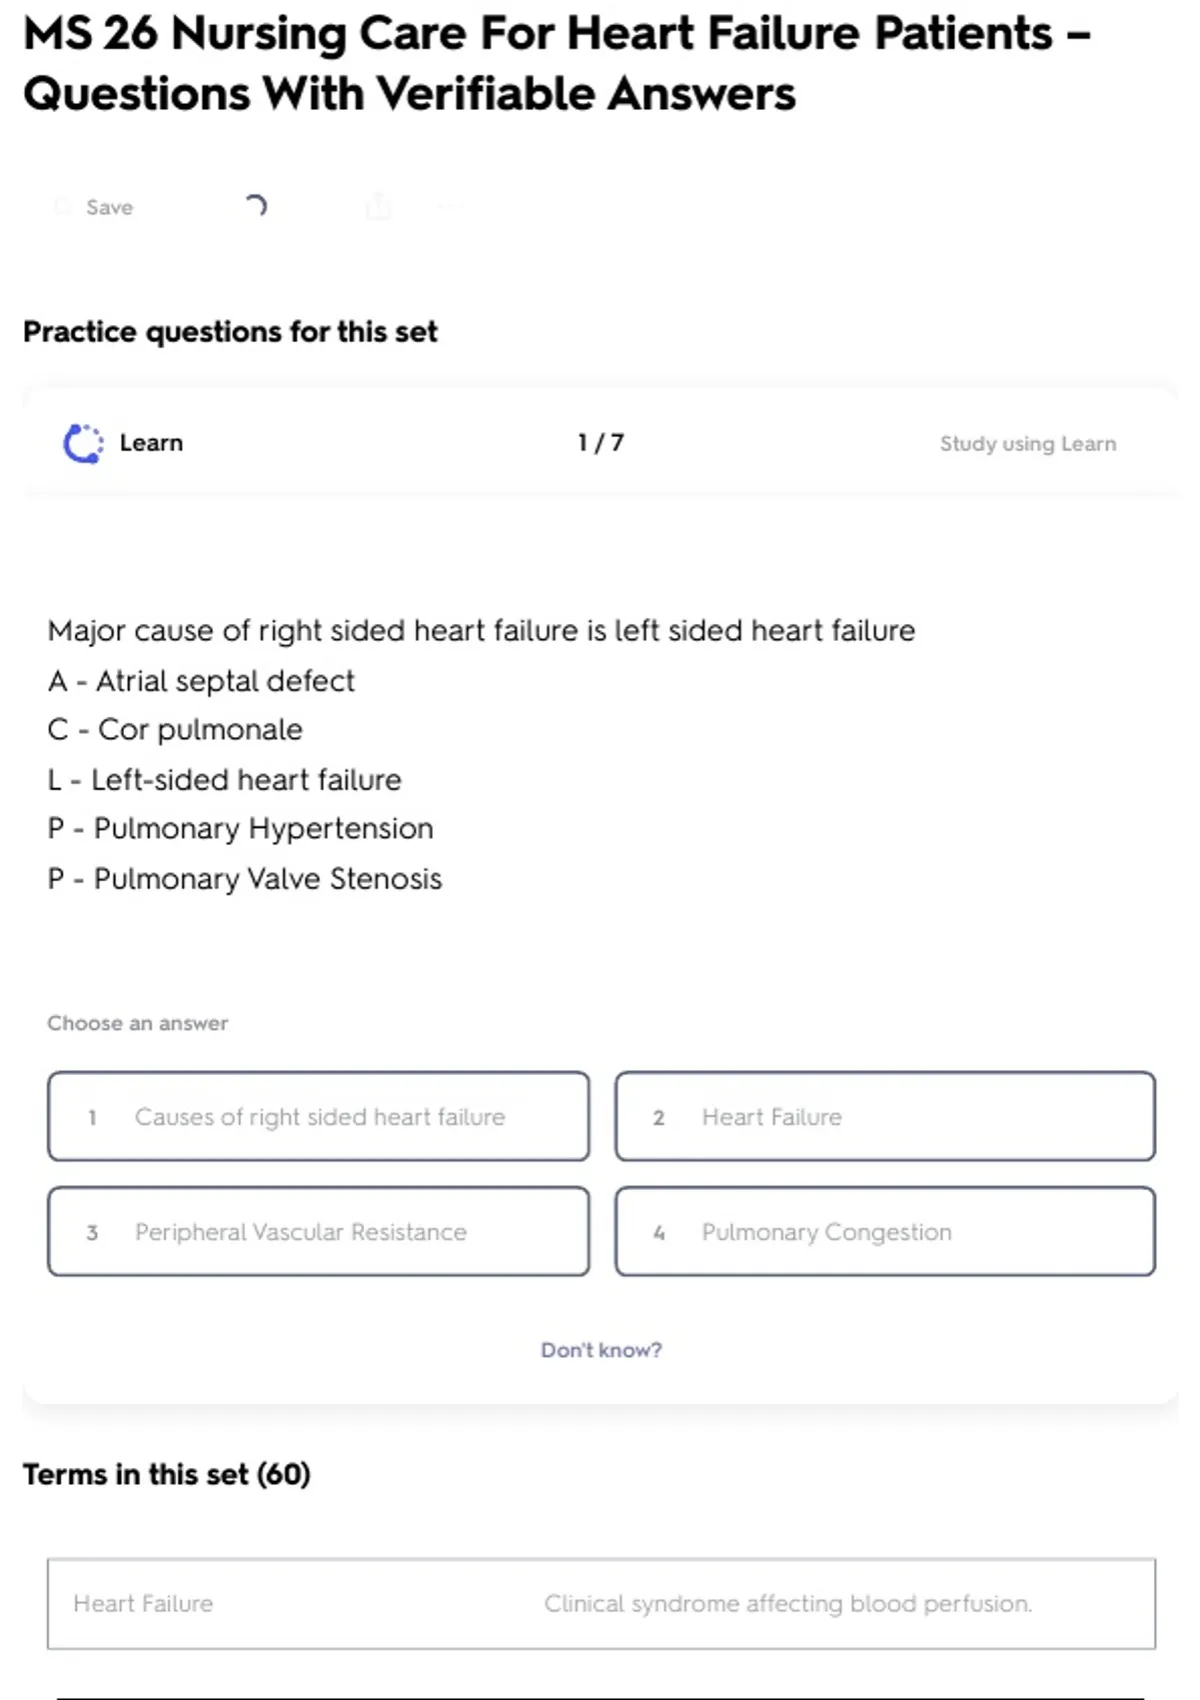Viewport: 1200px width, 1700px height.
Task: Click the number 2 badge on Heart Failure answer
Action: pos(658,1118)
